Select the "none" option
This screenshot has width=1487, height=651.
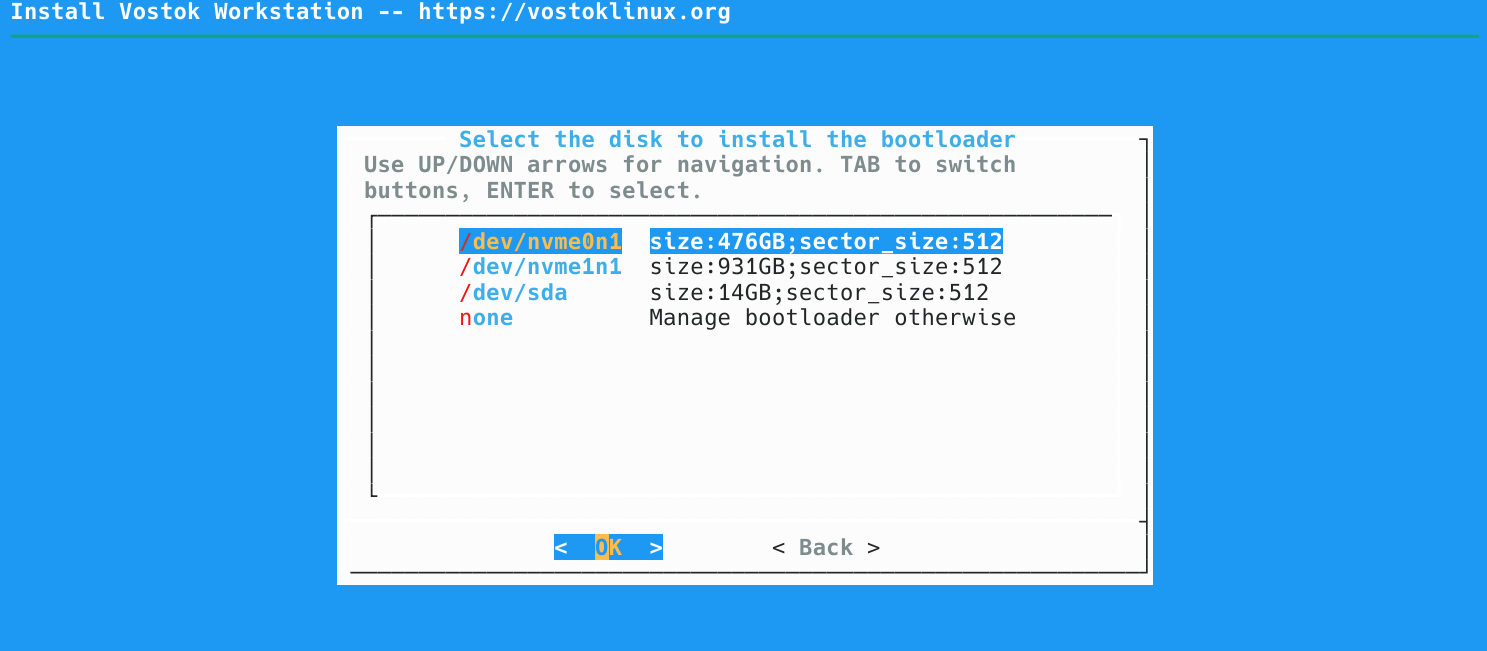point(485,317)
